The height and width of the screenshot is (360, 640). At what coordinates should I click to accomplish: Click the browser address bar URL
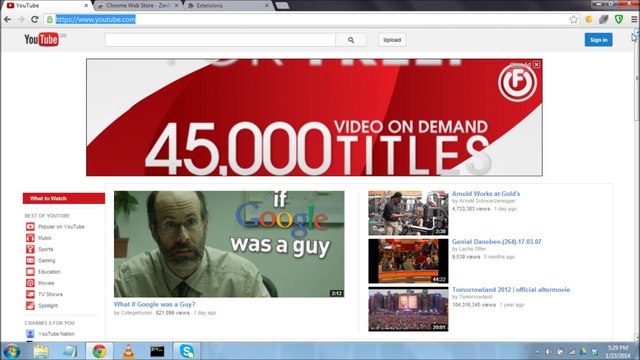[96, 20]
